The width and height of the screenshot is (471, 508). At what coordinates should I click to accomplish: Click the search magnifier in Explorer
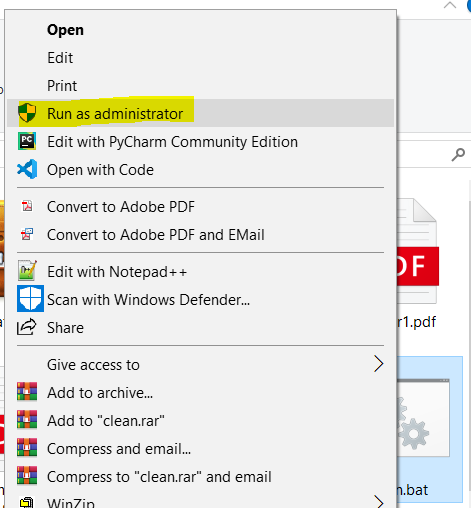458,154
